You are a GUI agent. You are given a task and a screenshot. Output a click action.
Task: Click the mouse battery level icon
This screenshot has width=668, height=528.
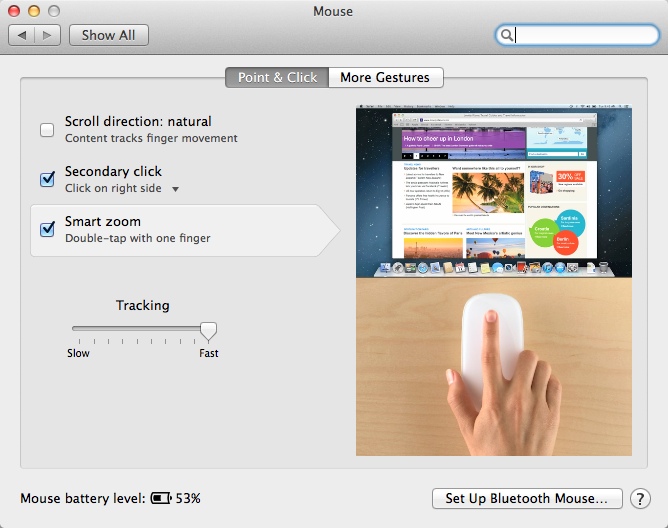click(x=161, y=498)
